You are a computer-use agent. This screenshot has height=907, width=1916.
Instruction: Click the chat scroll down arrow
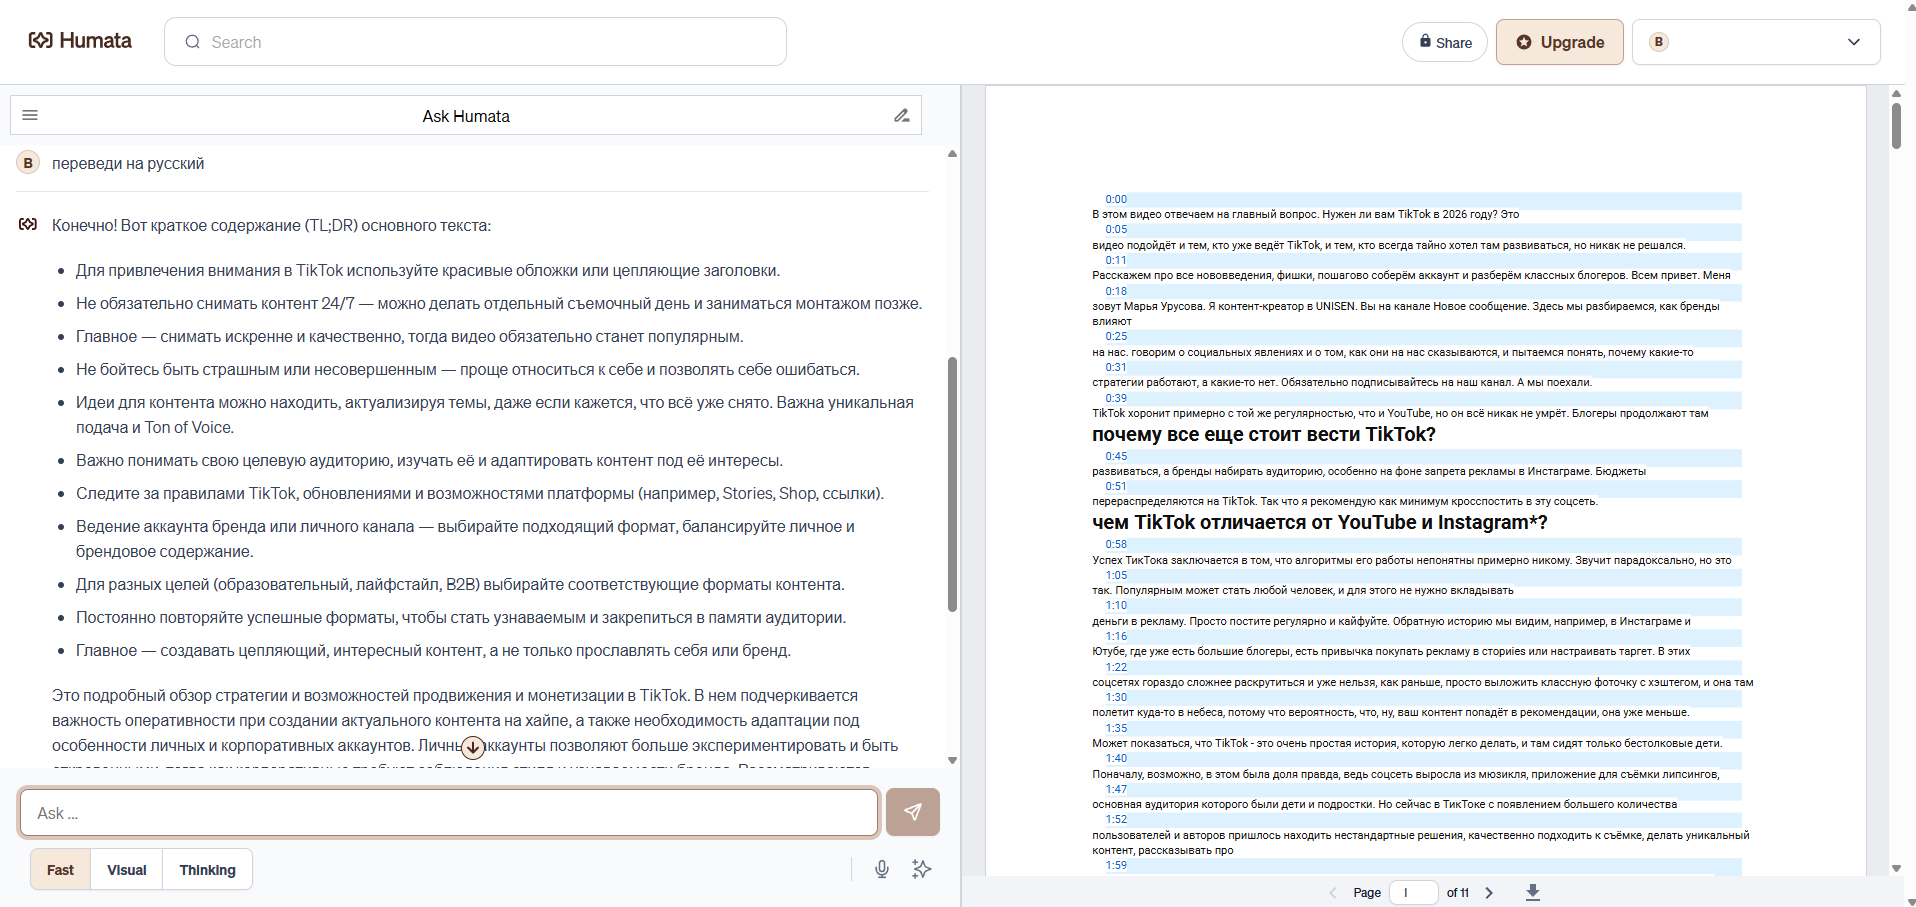[x=952, y=761]
